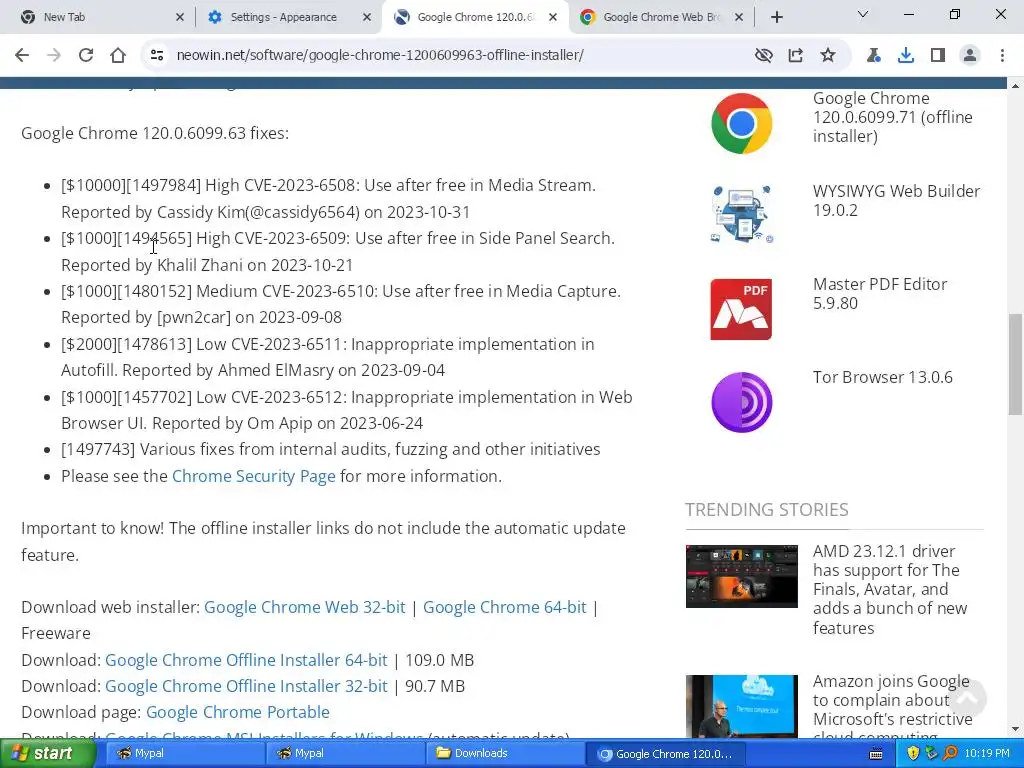Select the Google Chrome 120.0.6 neowin tab
Image resolution: width=1024 pixels, height=768 pixels.
(x=475, y=17)
